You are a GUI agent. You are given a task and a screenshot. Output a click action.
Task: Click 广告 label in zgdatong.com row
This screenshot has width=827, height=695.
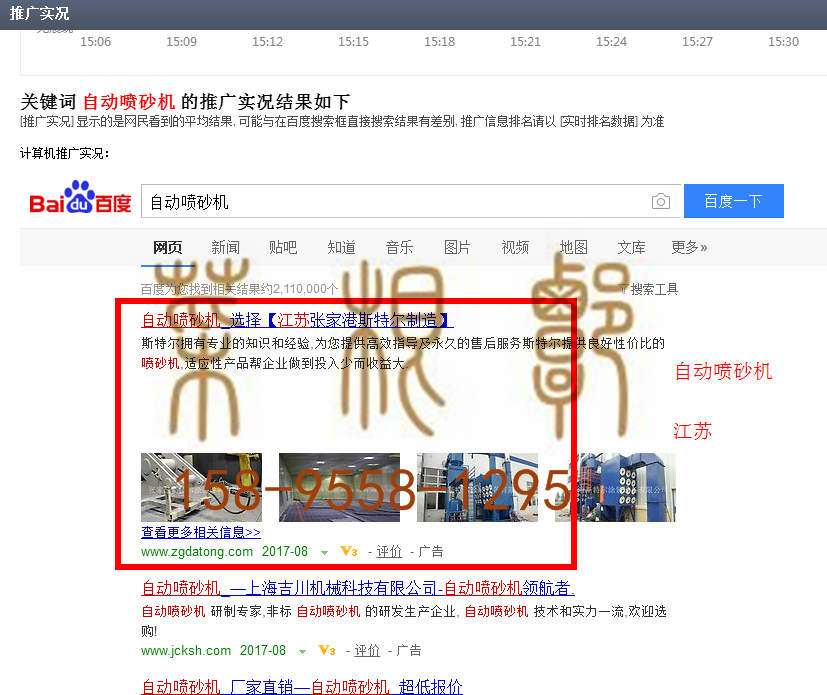430,552
